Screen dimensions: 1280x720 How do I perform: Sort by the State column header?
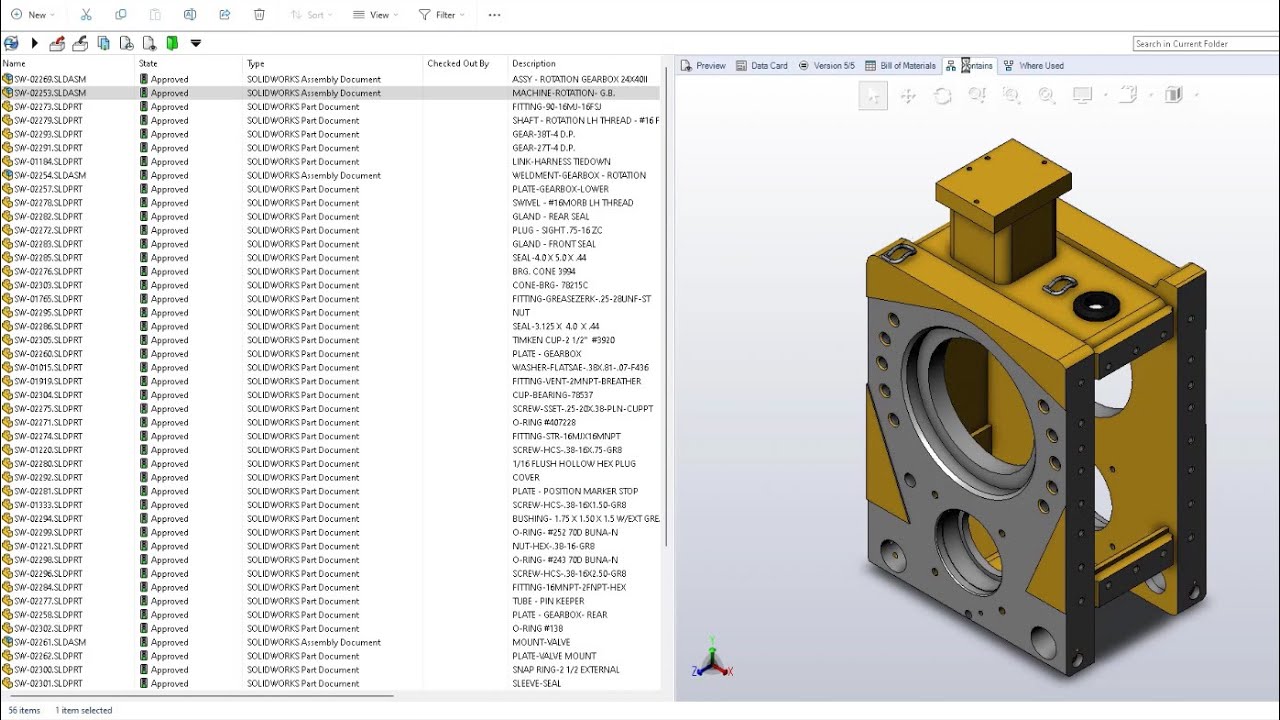pyautogui.click(x=190, y=63)
